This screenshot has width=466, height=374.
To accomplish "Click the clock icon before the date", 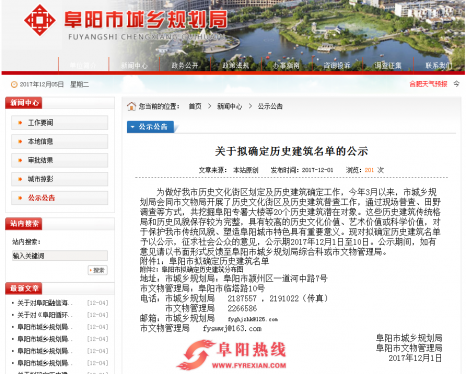I will point(14,85).
